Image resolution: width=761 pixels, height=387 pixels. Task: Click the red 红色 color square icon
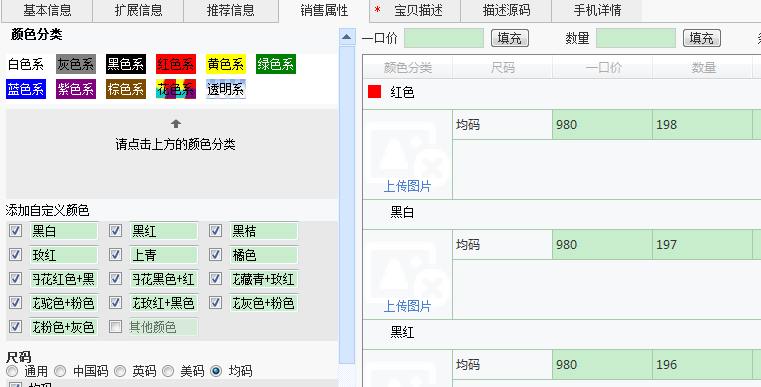[374, 92]
